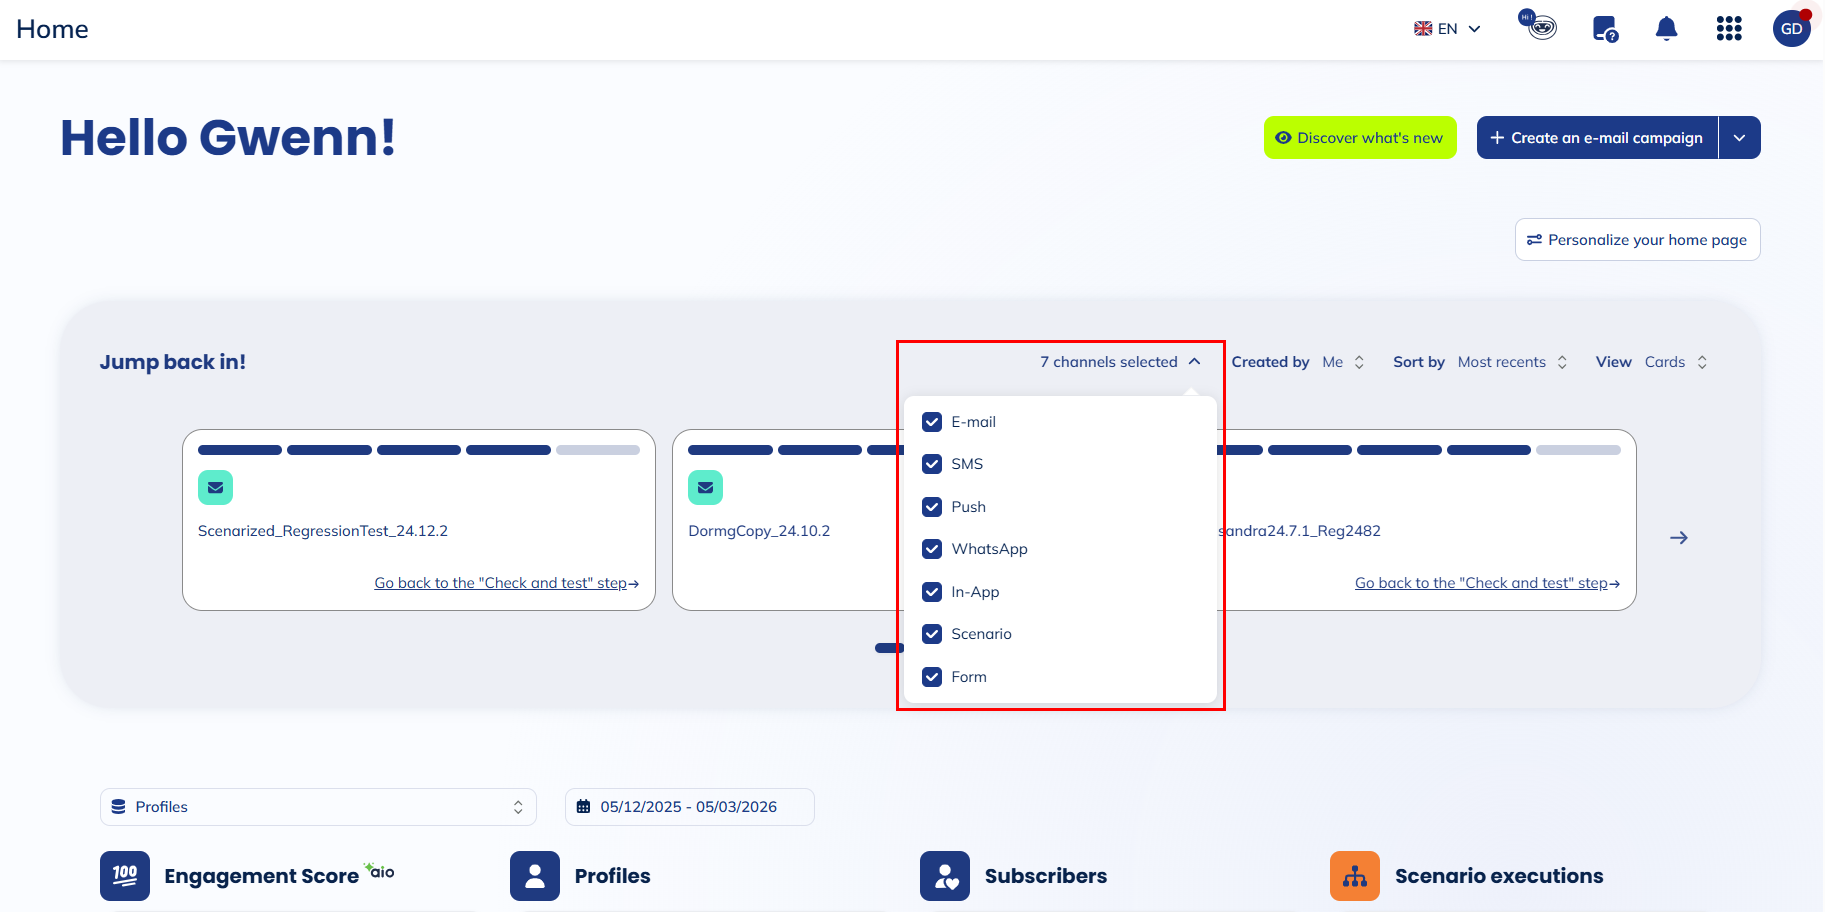The height and width of the screenshot is (912, 1825).
Task: Open the notifications bell icon
Action: point(1666,29)
